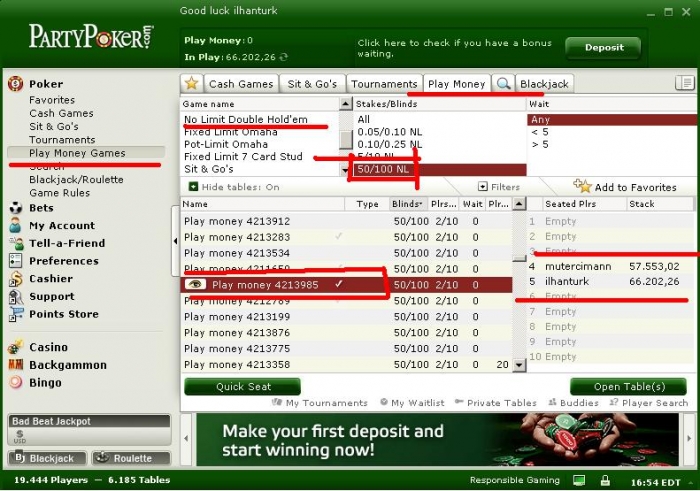
Task: Open the Filters dropdown
Action: pyautogui.click(x=499, y=187)
